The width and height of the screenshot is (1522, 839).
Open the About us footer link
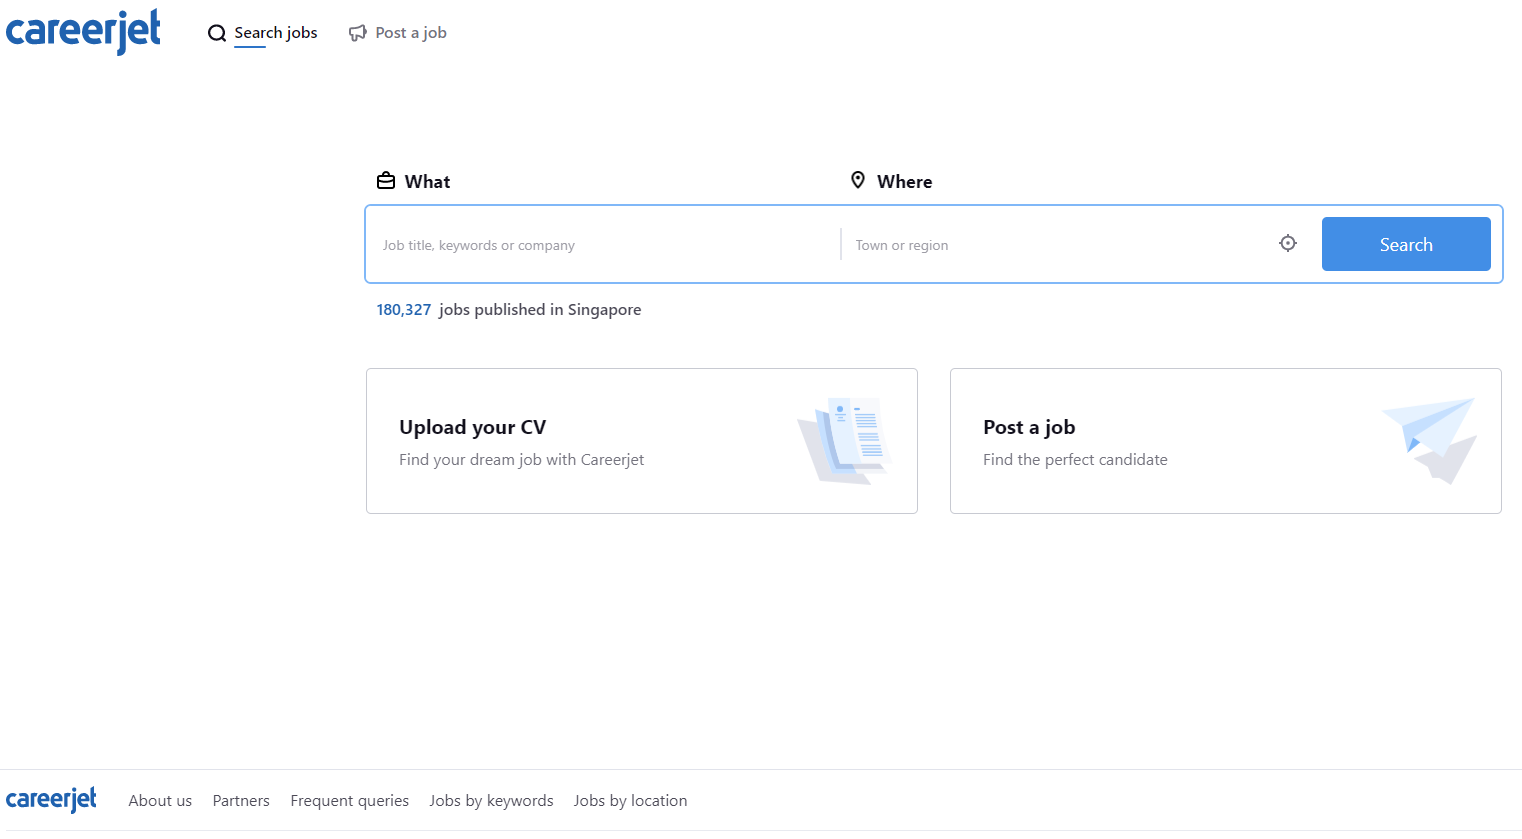[160, 801]
